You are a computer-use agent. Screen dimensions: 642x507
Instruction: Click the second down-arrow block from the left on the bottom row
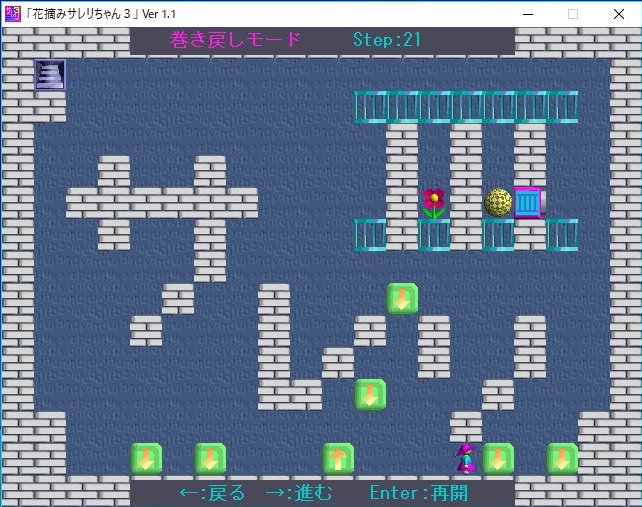210,459
